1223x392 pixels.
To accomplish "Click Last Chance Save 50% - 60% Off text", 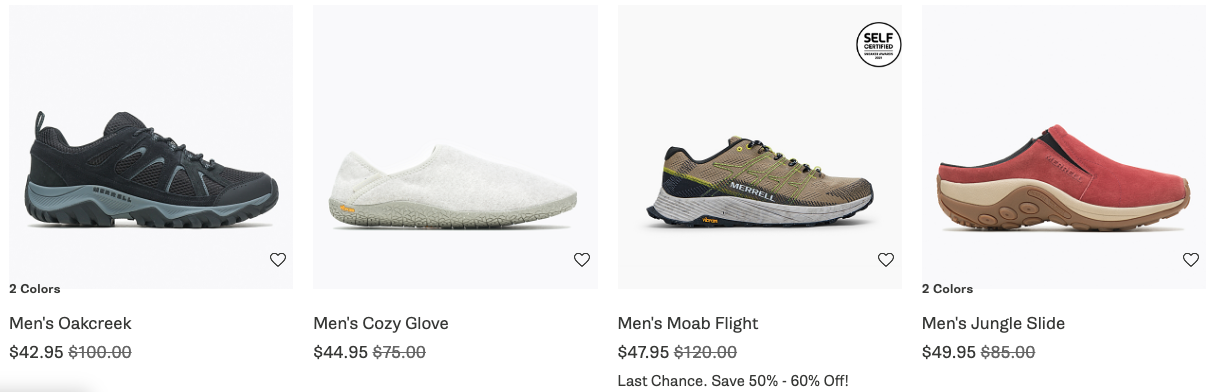I will [733, 380].
